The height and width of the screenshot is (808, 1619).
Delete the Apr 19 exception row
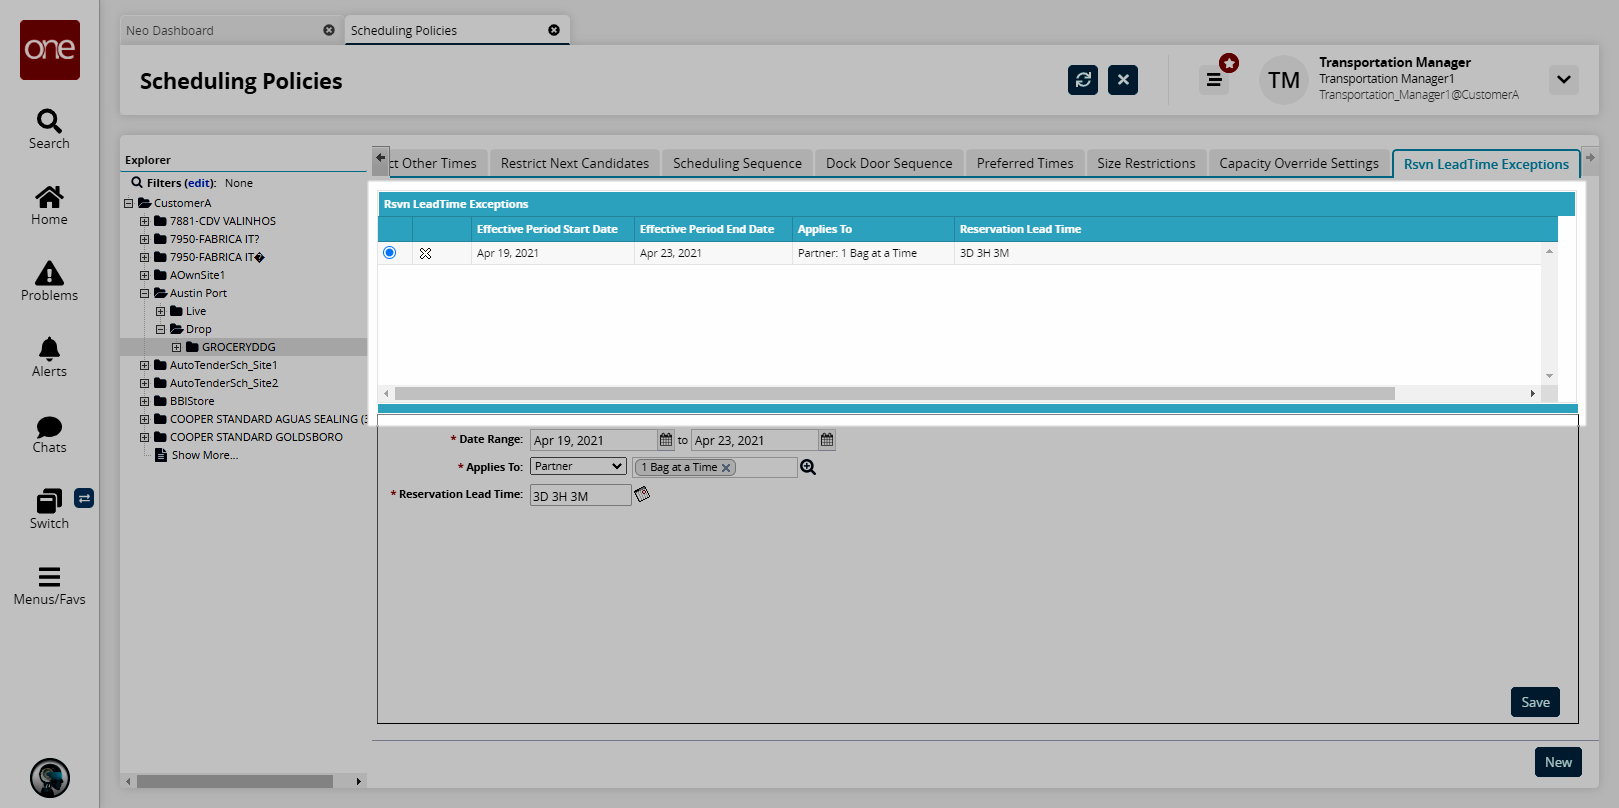tap(425, 254)
